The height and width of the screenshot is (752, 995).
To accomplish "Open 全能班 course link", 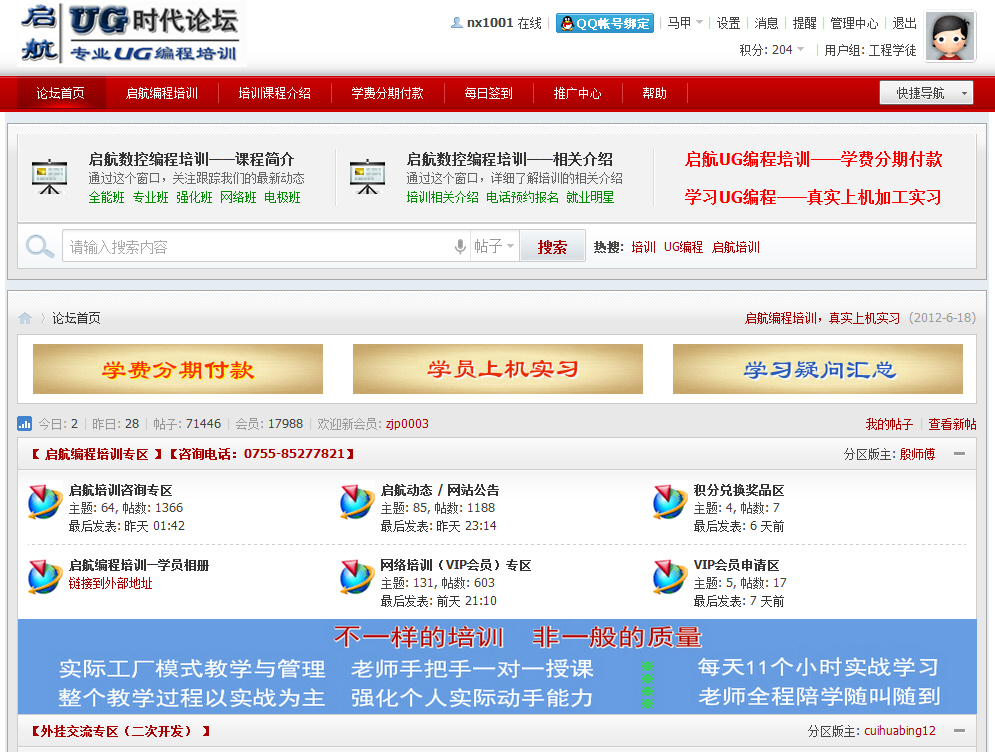I will [107, 197].
